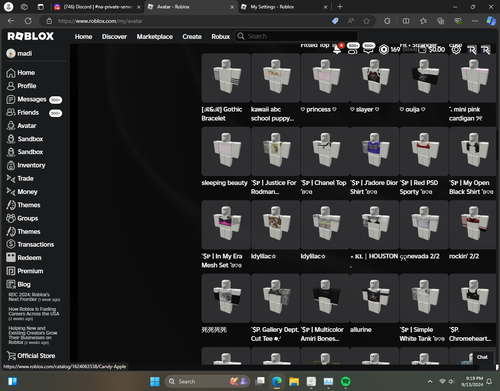This screenshot has width=500, height=391.
Task: Open Create in the top navigation
Action: [x=192, y=37]
